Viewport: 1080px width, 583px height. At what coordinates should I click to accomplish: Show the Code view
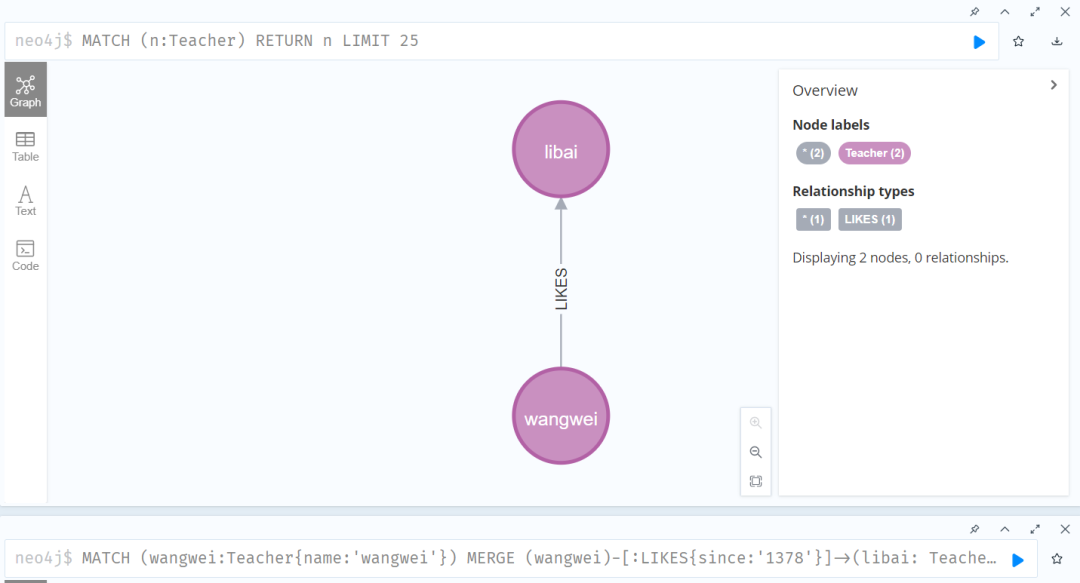[25, 255]
